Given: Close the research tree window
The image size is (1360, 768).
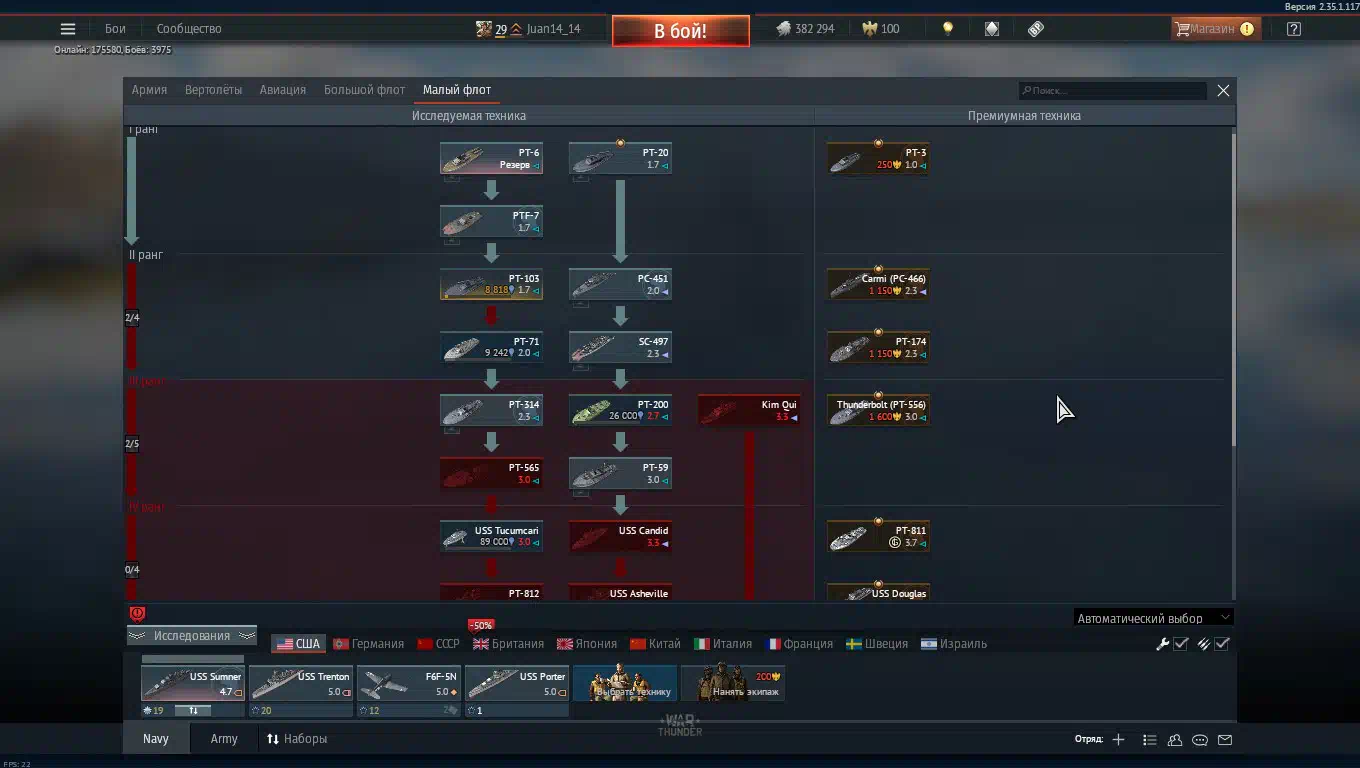Looking at the screenshot, I should [x=1223, y=91].
